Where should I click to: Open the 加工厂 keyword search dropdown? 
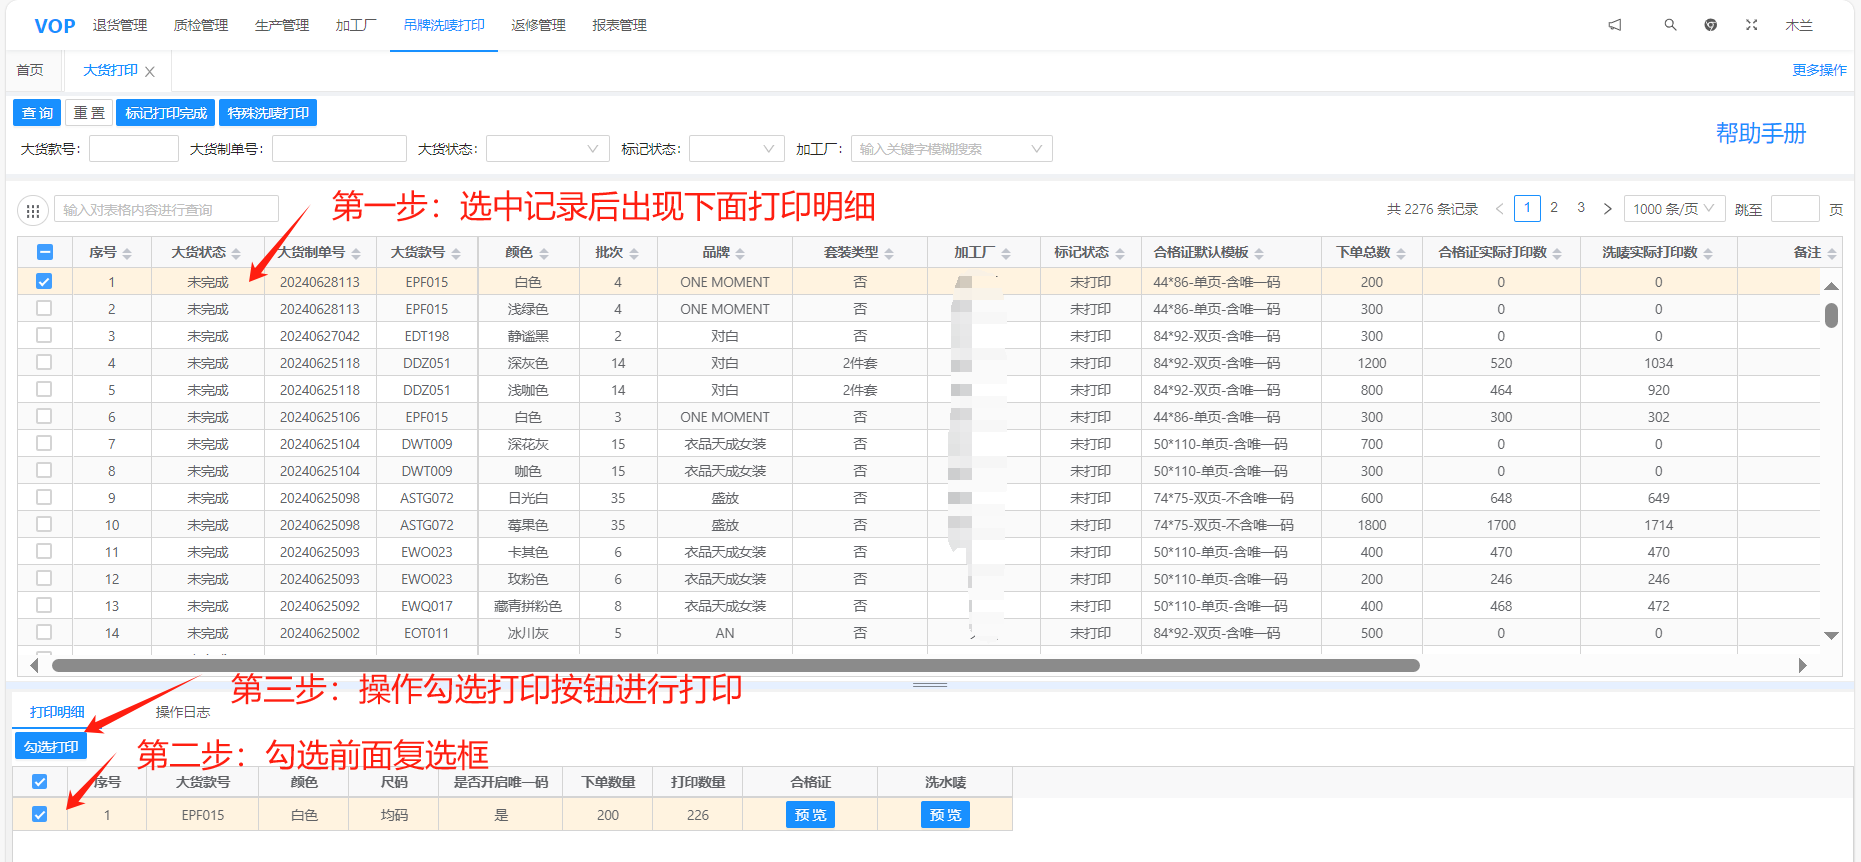(x=950, y=149)
